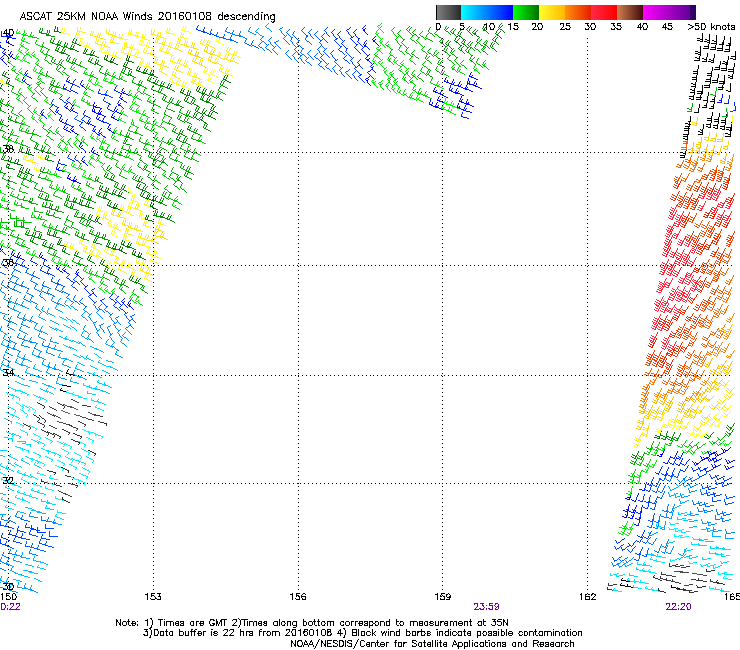Image resolution: width=740 pixels, height=650 pixels.
Task: Click the red 30-35 knots legend segment
Action: [x=604, y=12]
